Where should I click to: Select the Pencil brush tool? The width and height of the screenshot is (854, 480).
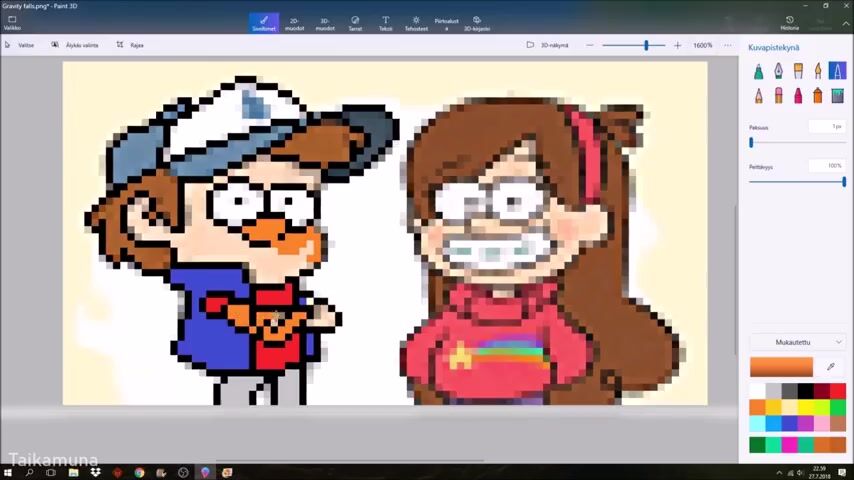[x=759, y=96]
